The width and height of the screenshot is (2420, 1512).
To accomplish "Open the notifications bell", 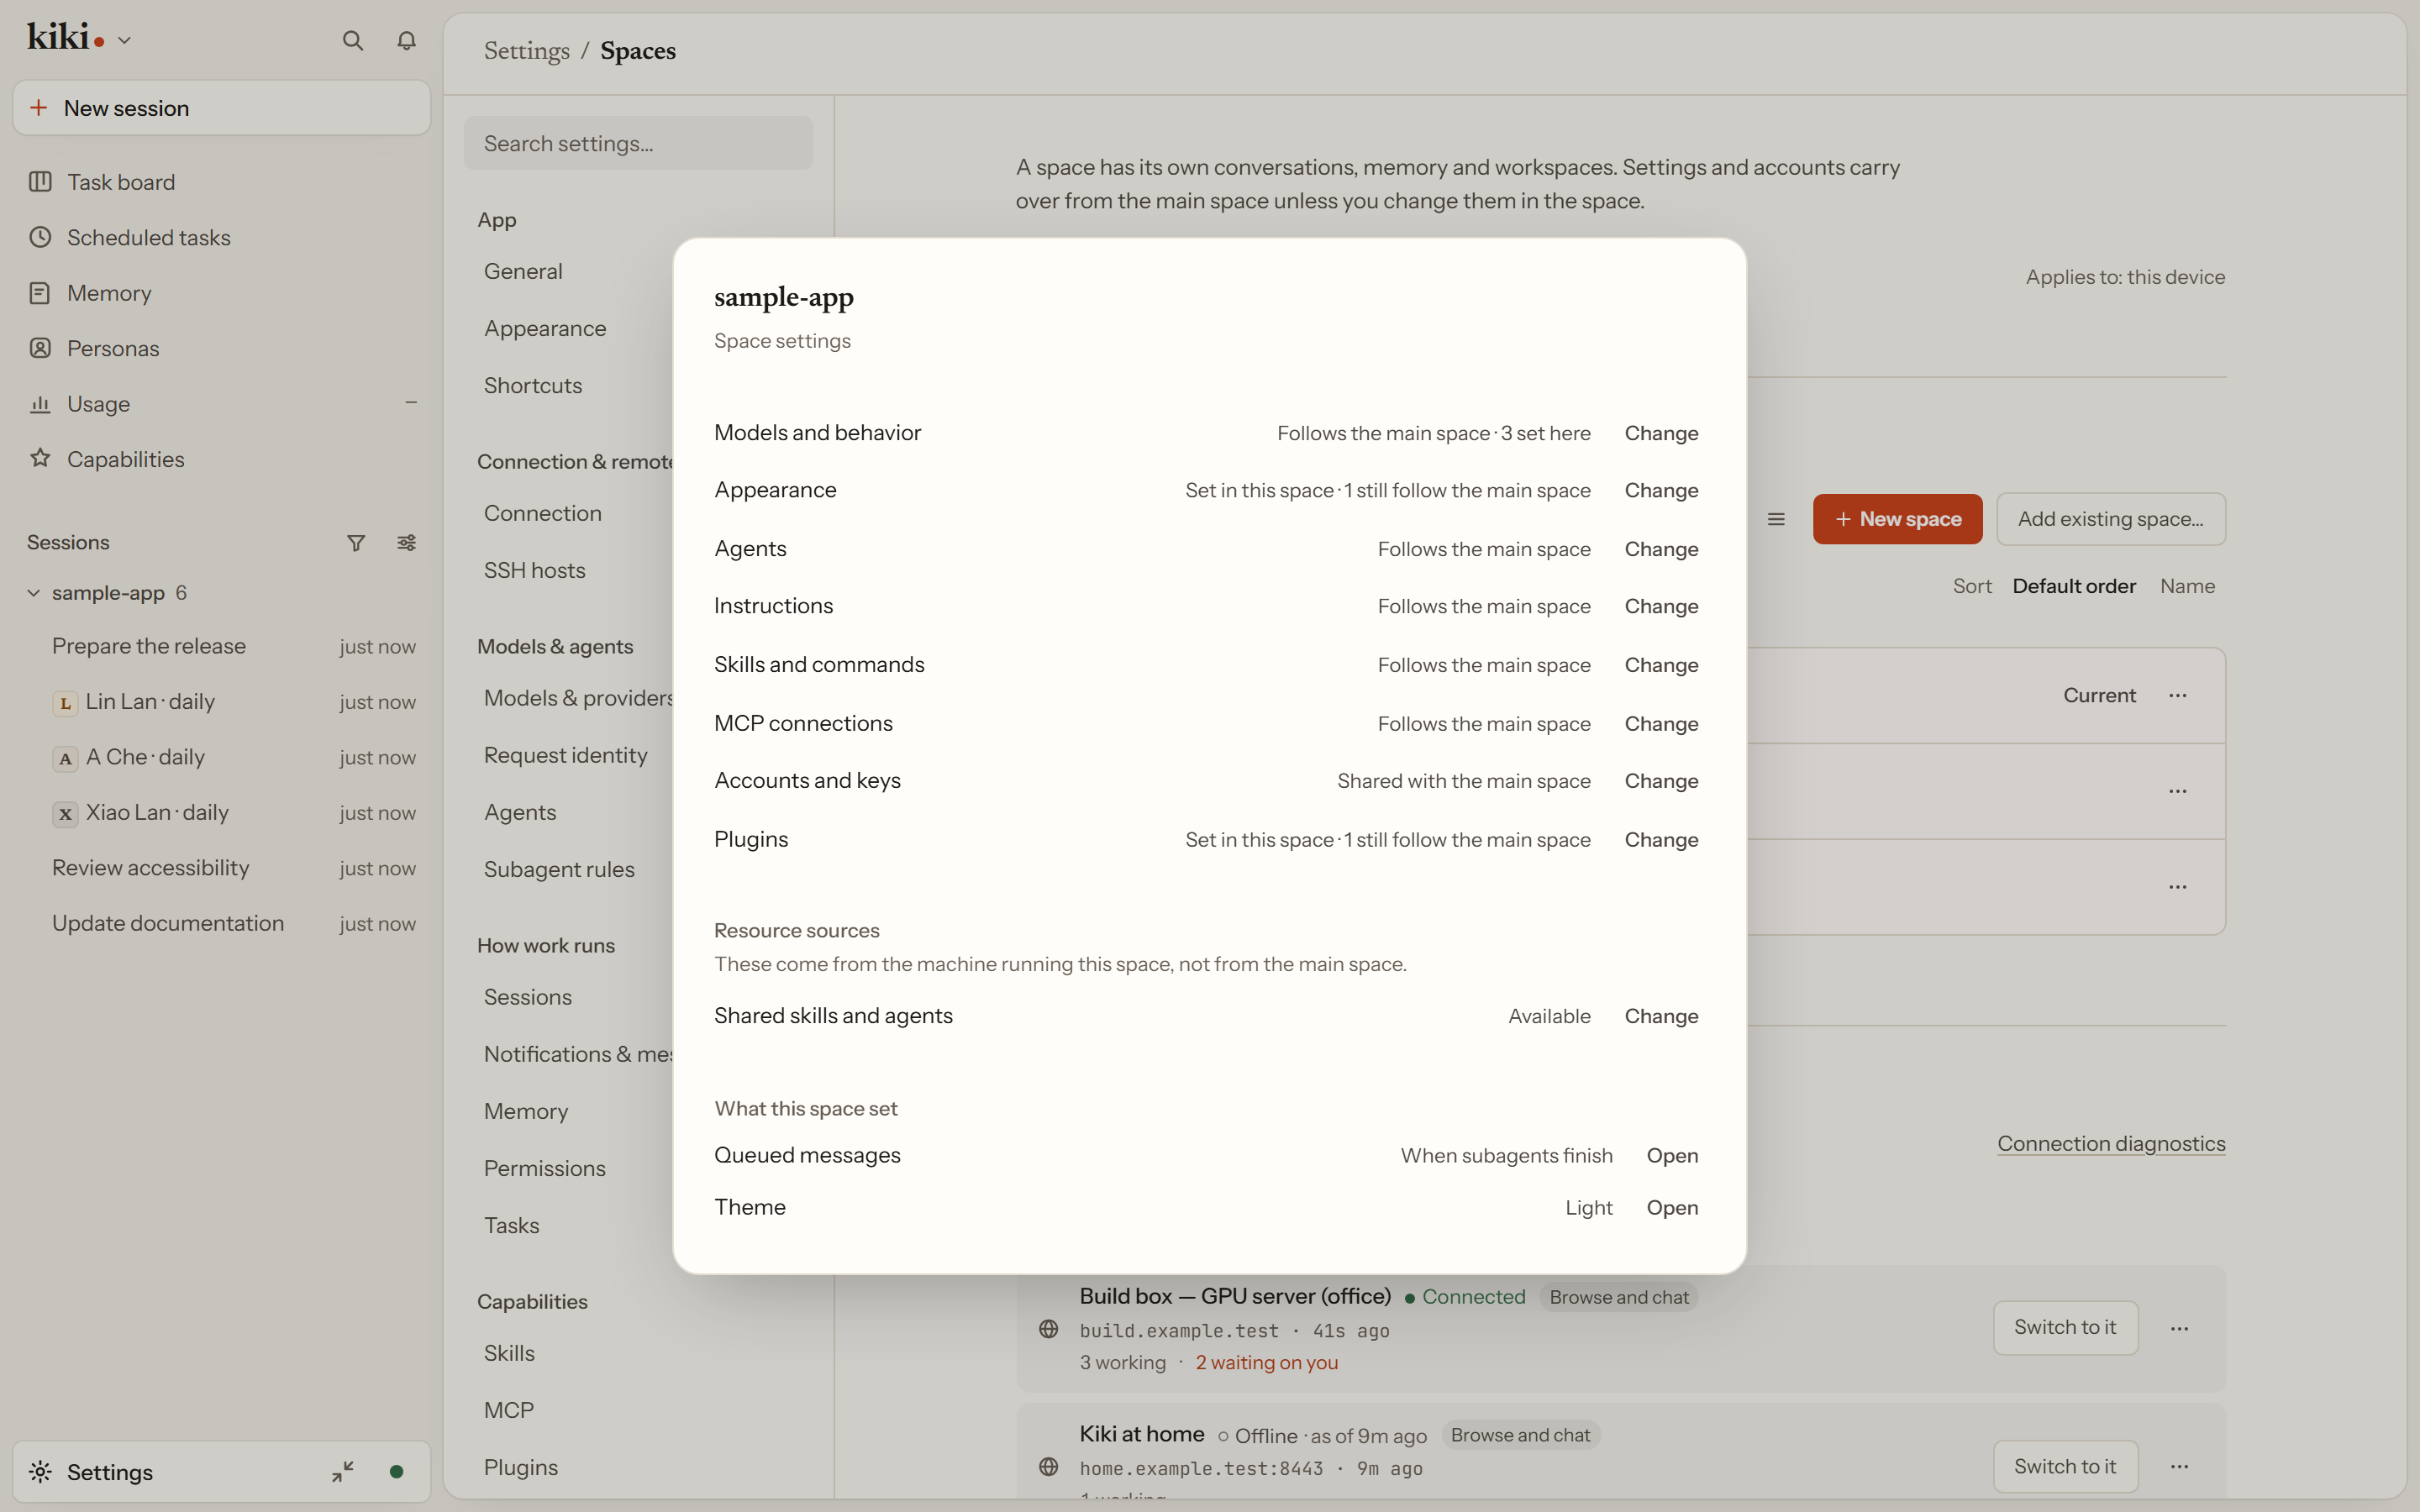I will coord(406,41).
